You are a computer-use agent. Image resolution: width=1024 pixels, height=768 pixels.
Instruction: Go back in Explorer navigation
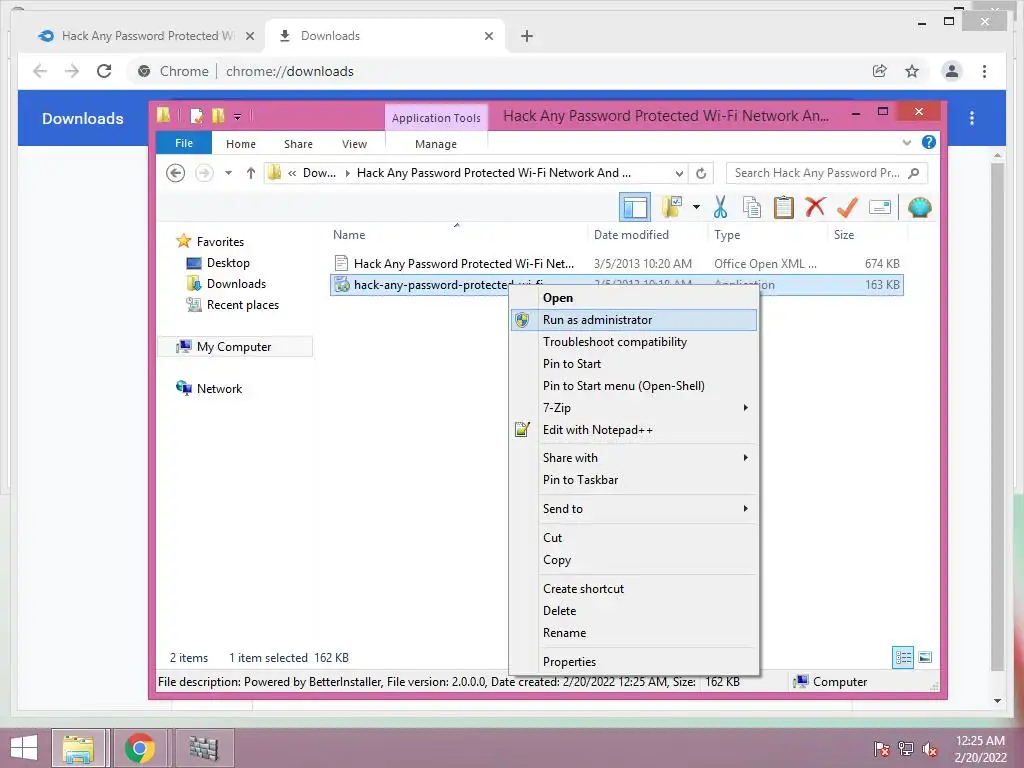175,173
